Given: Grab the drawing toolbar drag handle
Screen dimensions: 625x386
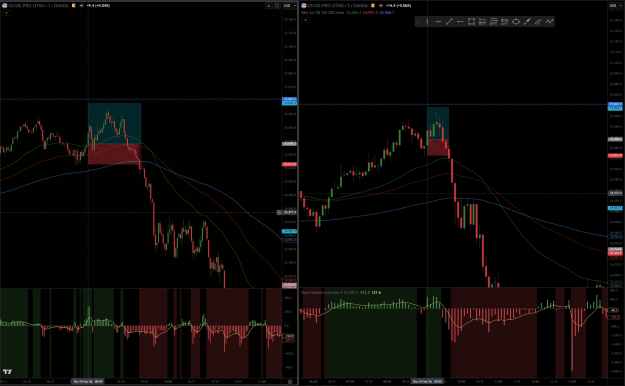Looking at the screenshot, I should click(418, 22).
